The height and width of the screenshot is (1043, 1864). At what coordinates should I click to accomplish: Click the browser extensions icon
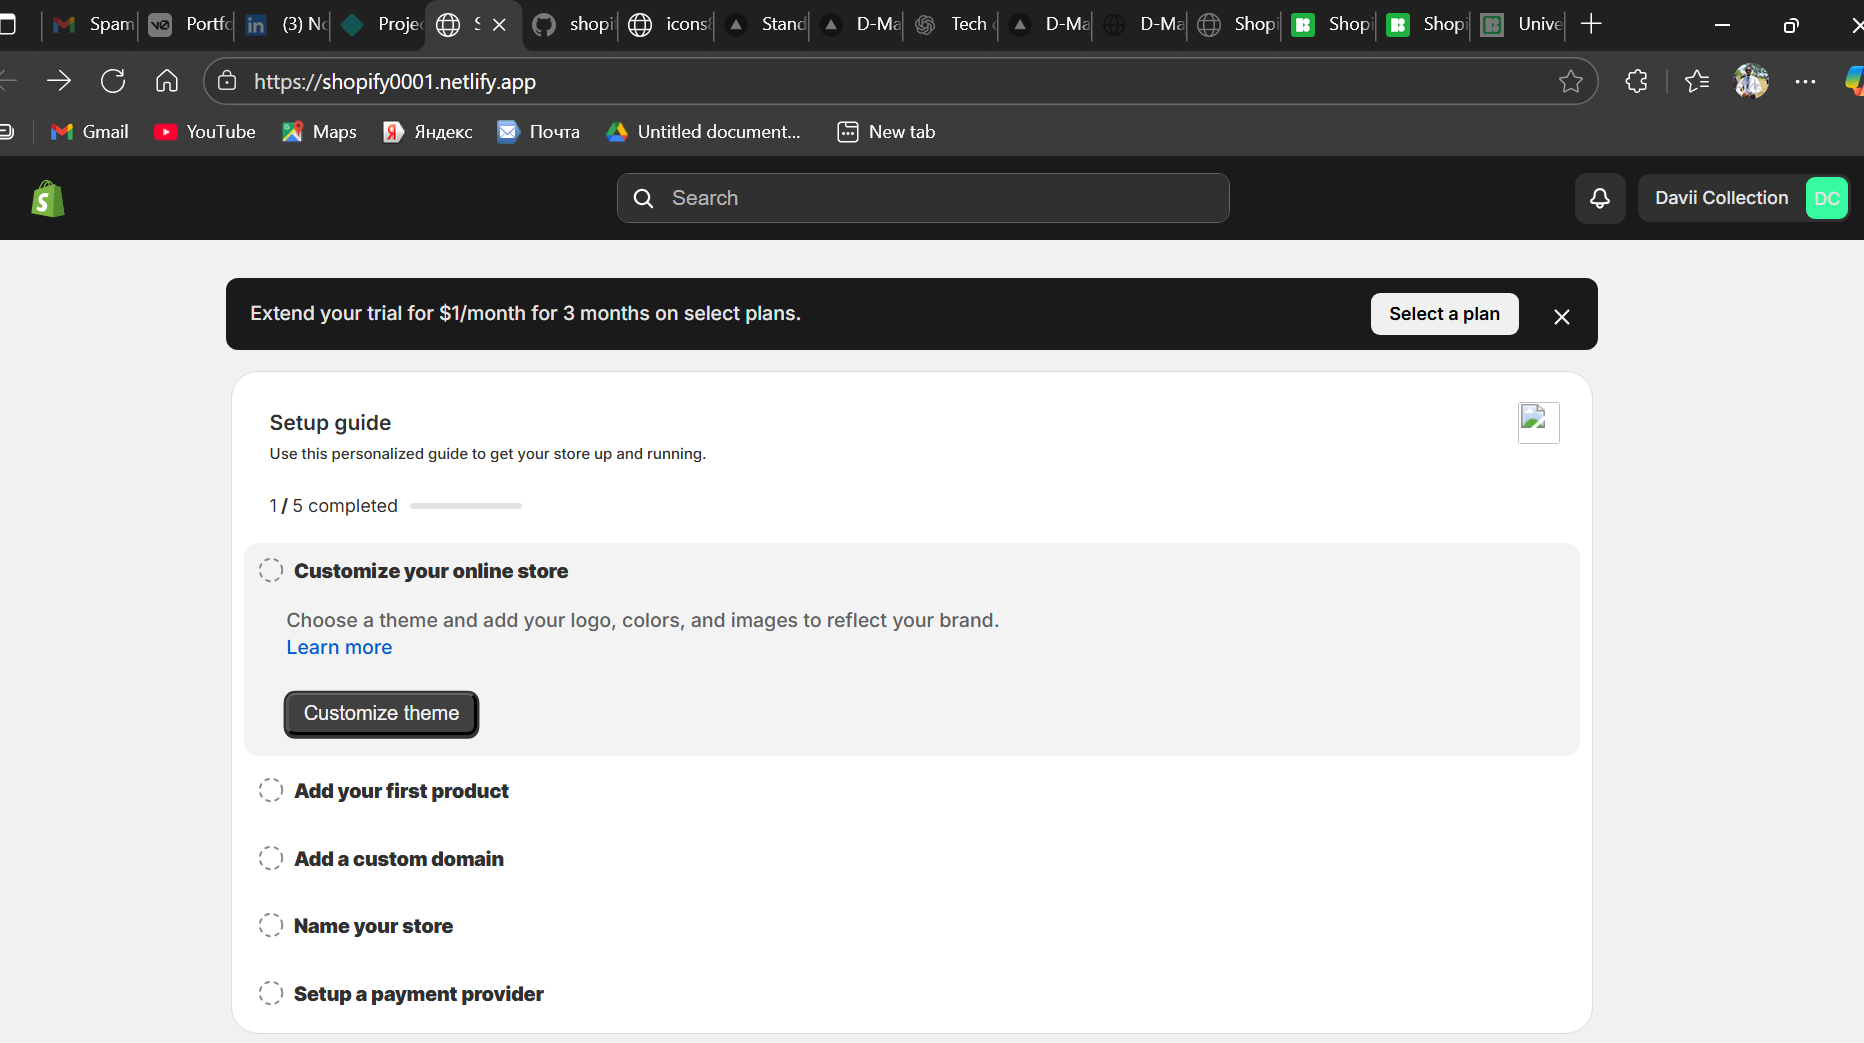(x=1637, y=81)
